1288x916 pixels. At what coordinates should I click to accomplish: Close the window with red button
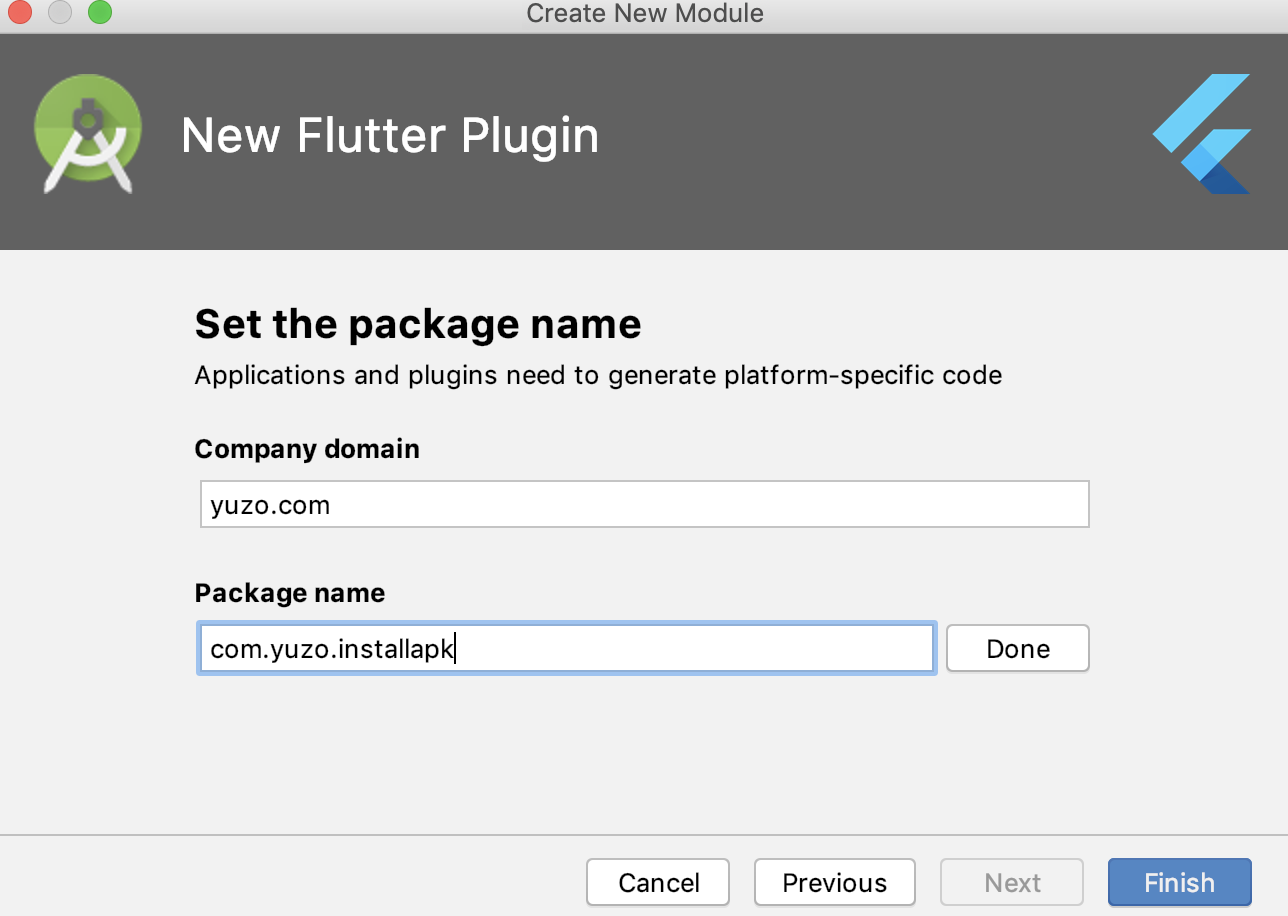point(20,13)
